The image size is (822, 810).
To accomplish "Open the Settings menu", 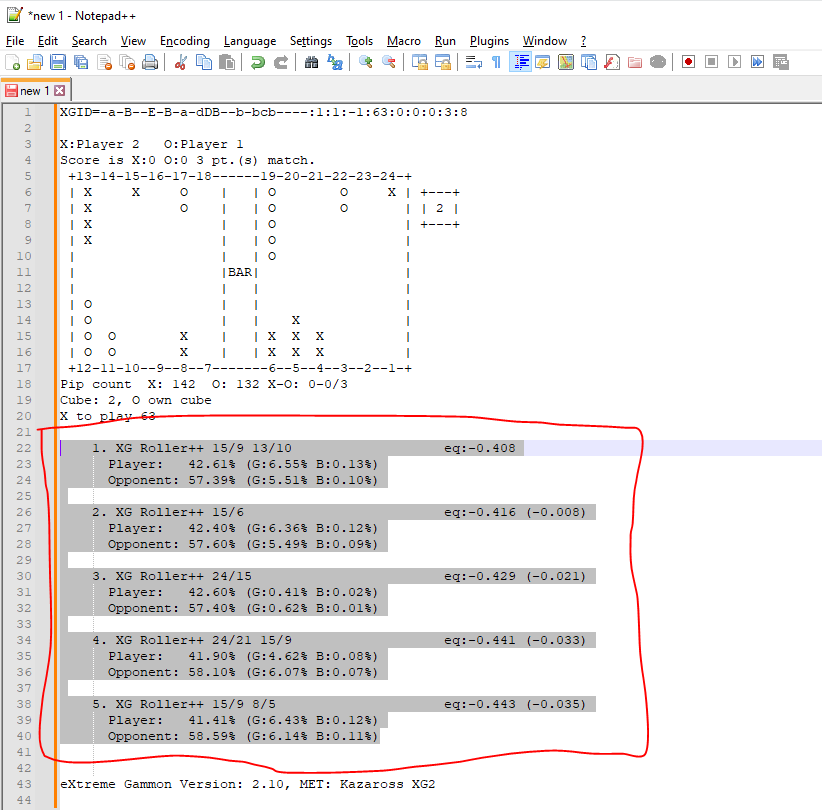I will (311, 41).
